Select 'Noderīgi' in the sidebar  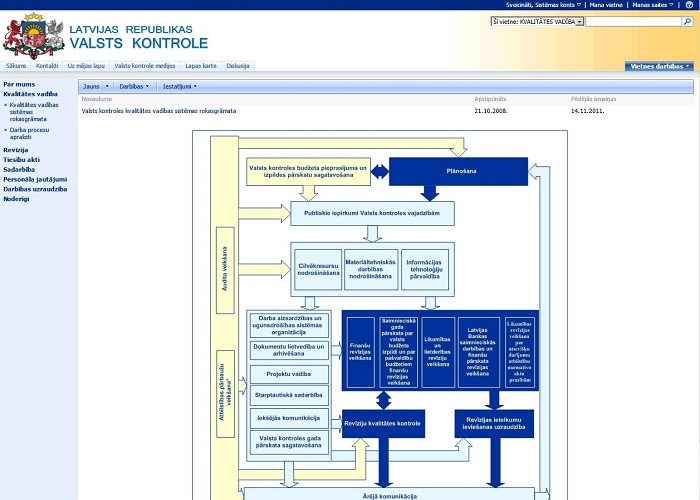click(16, 199)
